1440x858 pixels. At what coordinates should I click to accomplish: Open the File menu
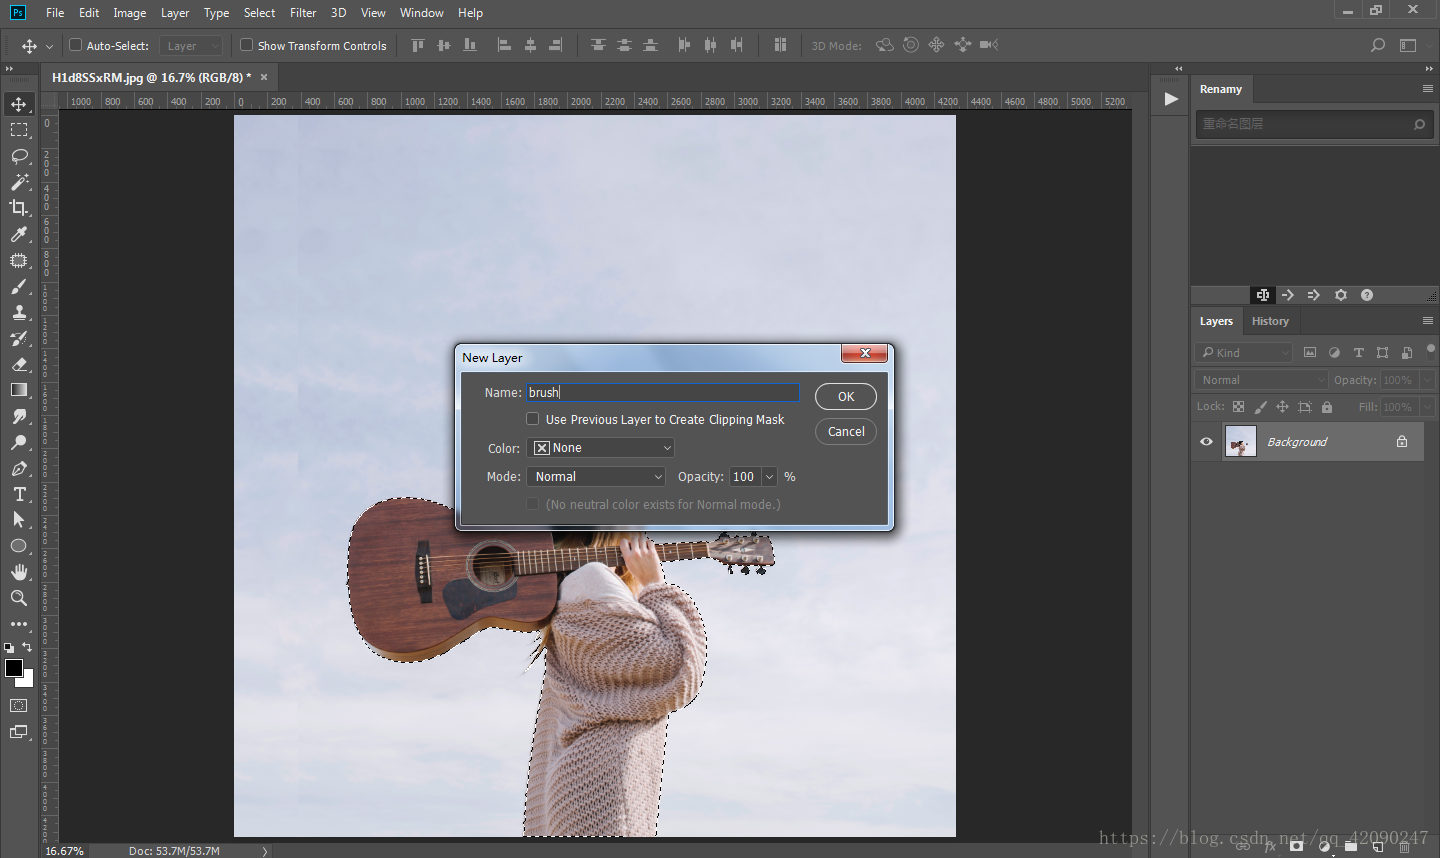click(x=55, y=13)
